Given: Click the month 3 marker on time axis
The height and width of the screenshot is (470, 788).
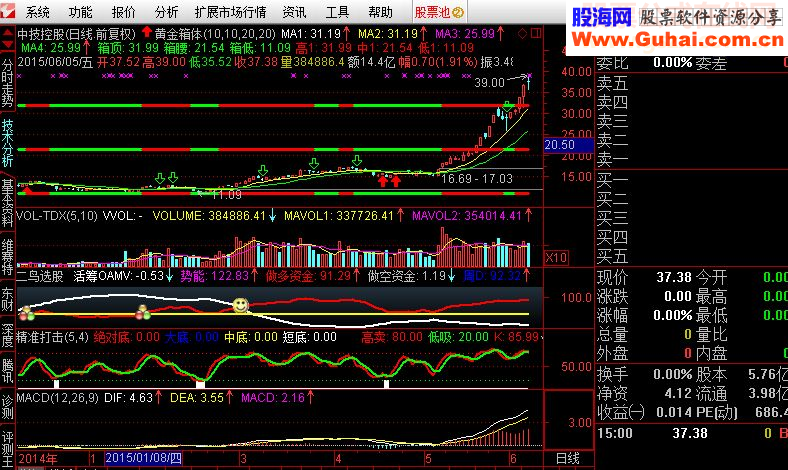Looking at the screenshot, I should (243, 459).
